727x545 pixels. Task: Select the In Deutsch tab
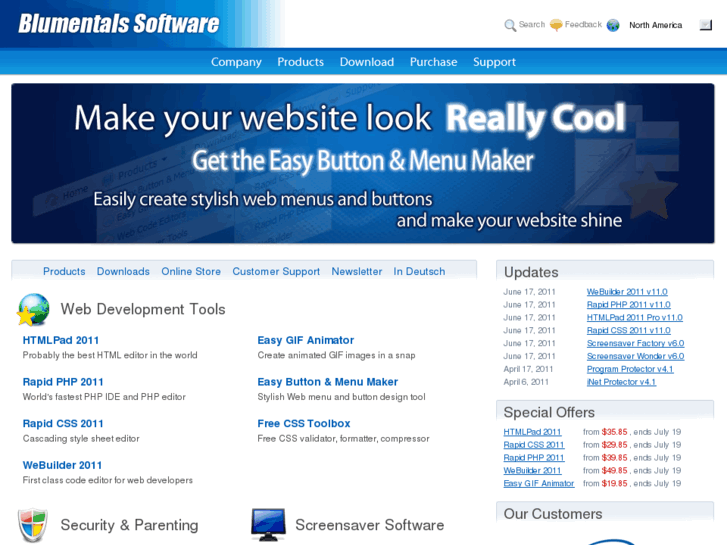click(x=419, y=271)
